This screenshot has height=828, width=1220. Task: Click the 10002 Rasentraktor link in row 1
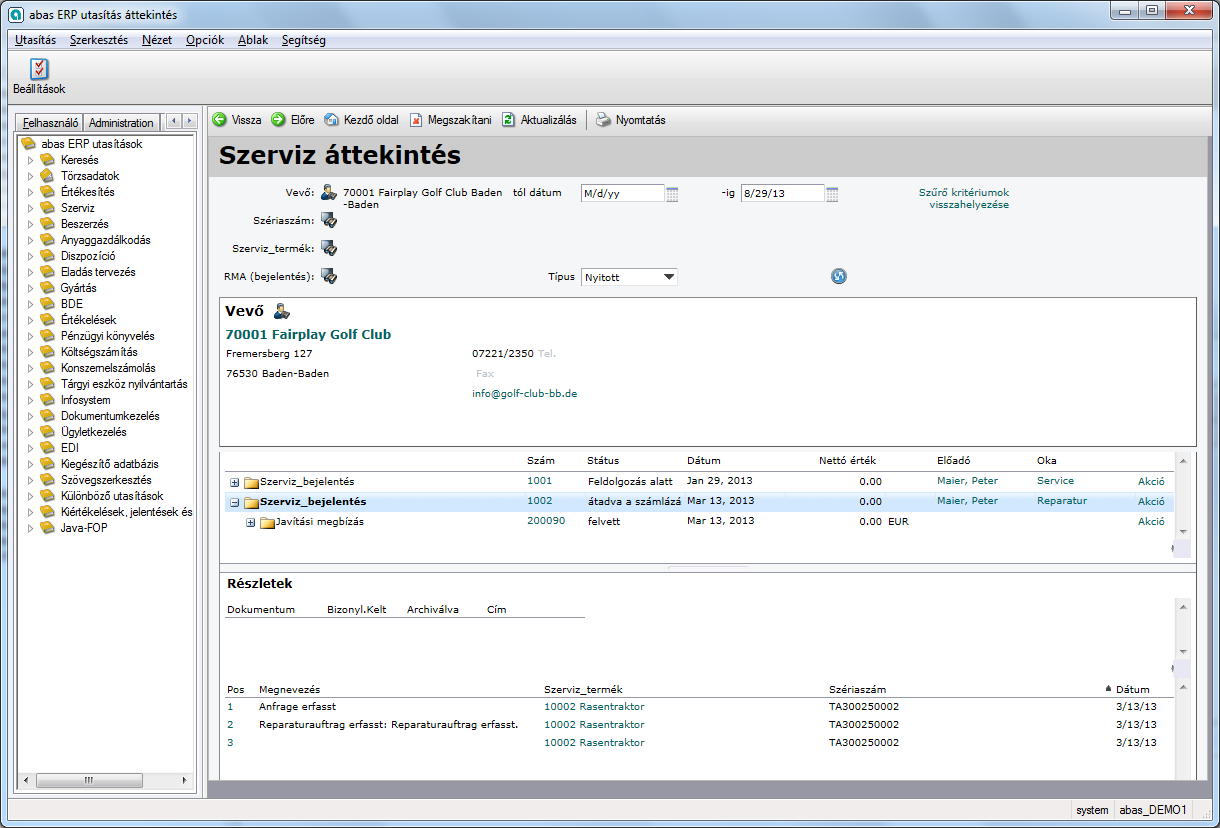pyautogui.click(x=594, y=706)
